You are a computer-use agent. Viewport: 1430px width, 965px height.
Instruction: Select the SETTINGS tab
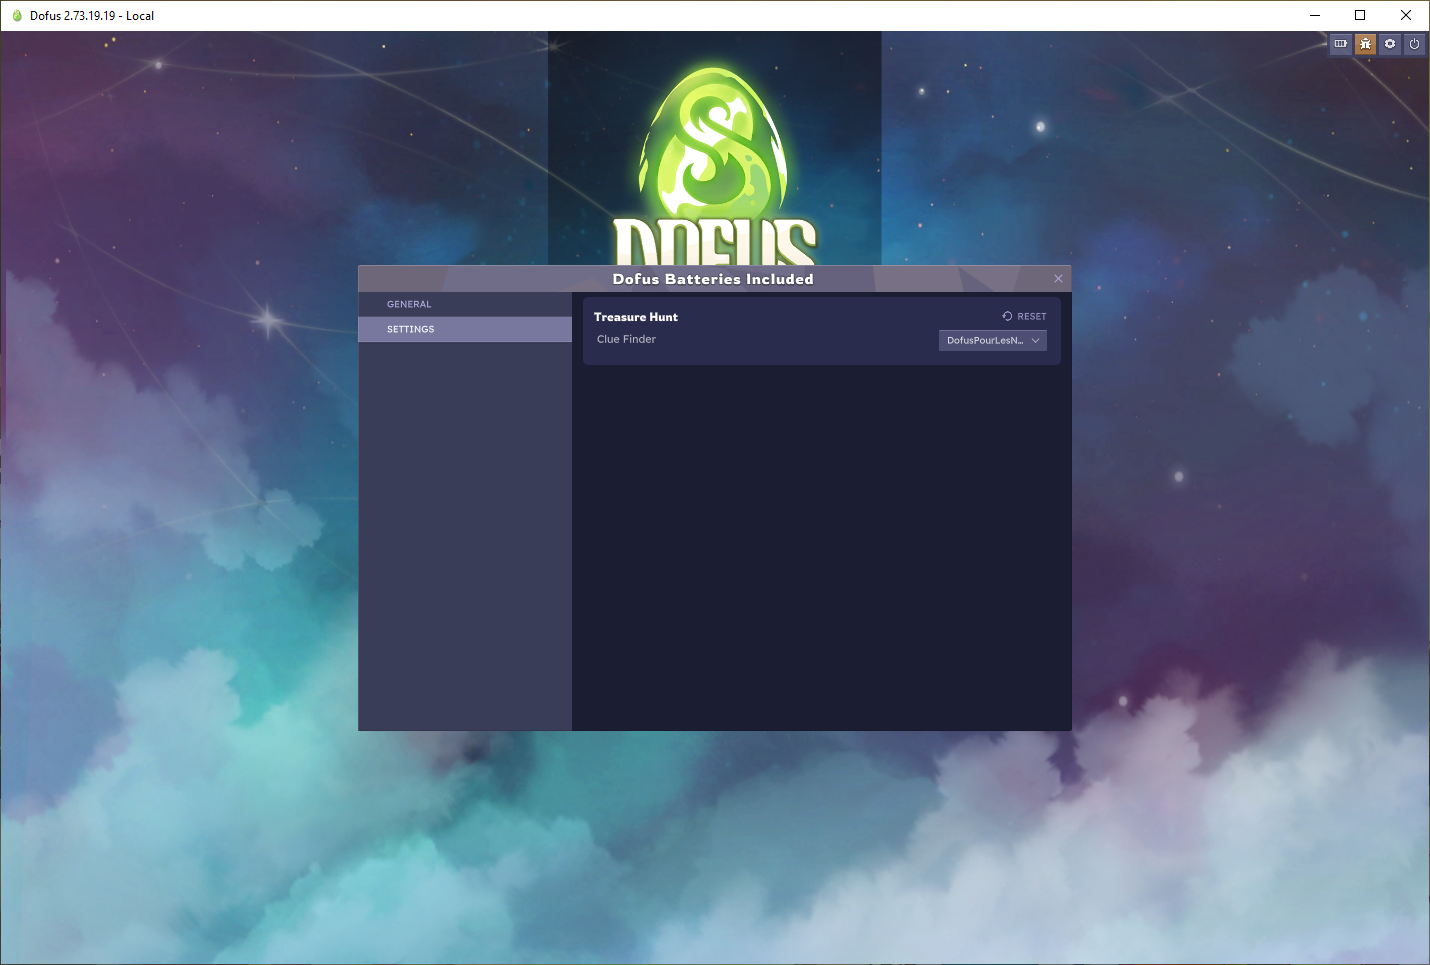(x=465, y=329)
